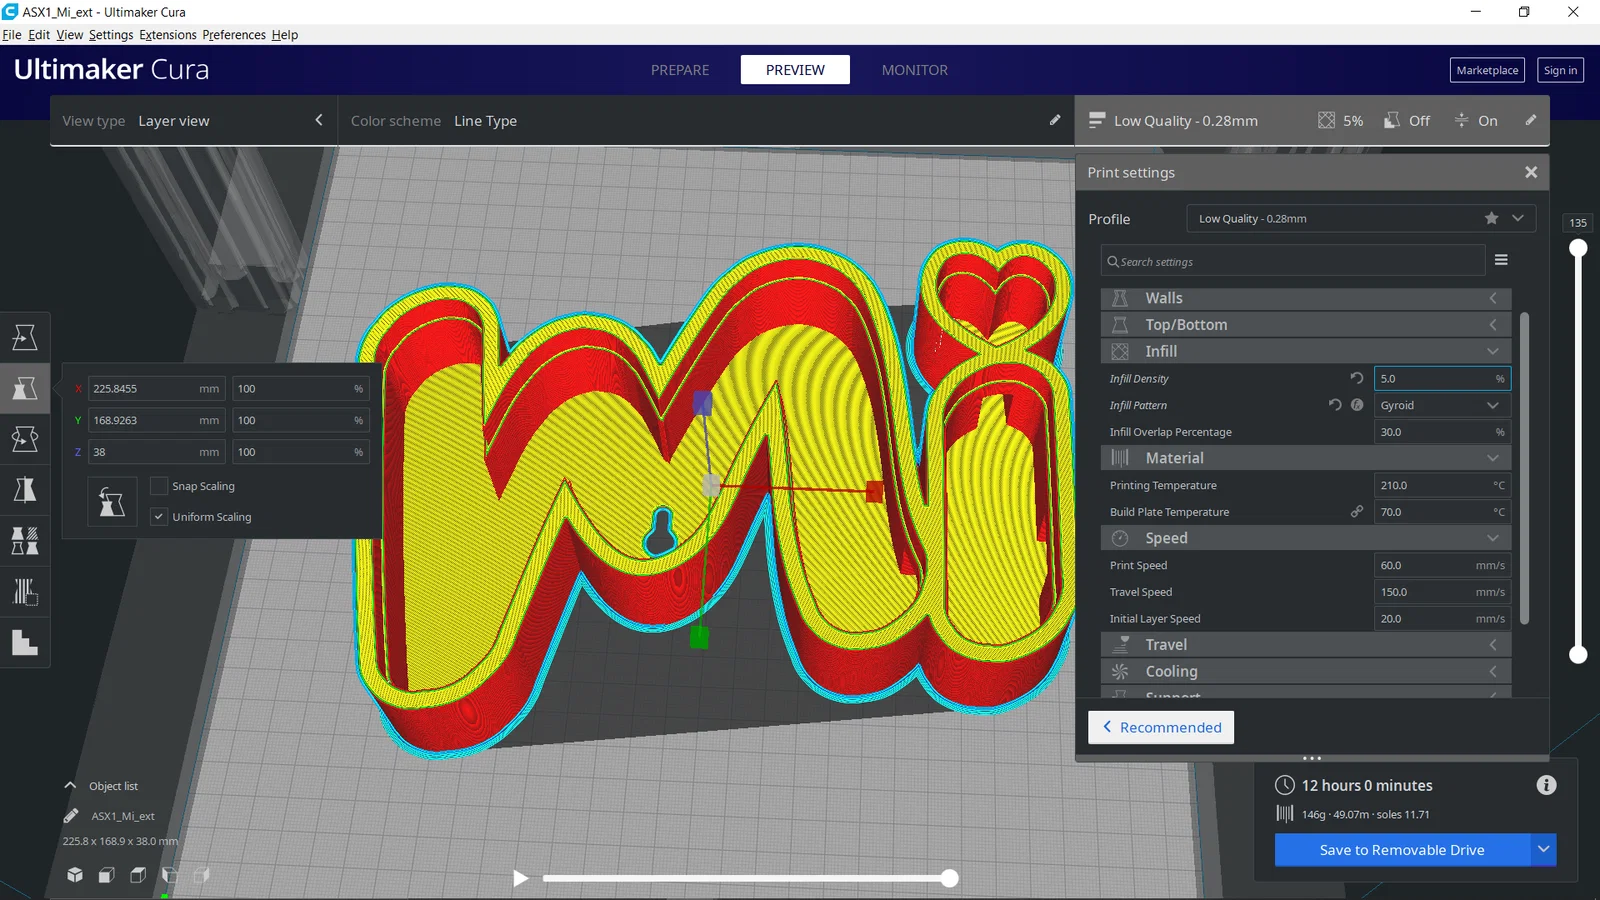Select the Rotate tool in left toolbar
Screen dimensions: 1600x900
[25, 439]
